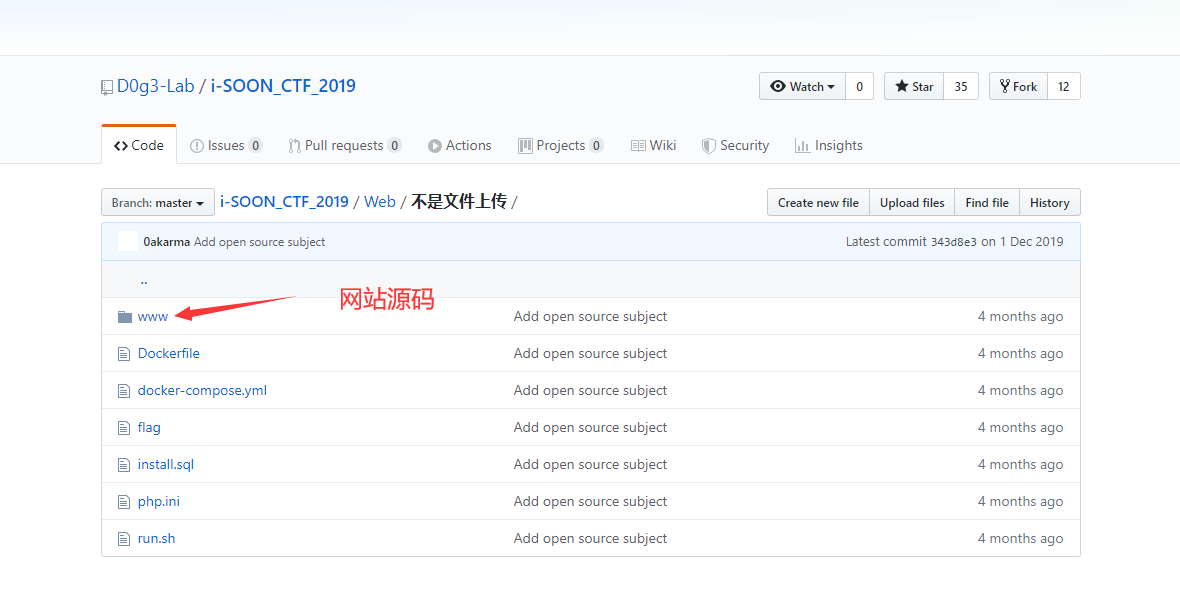
Task: Click the Create new file button
Action: tap(818, 202)
